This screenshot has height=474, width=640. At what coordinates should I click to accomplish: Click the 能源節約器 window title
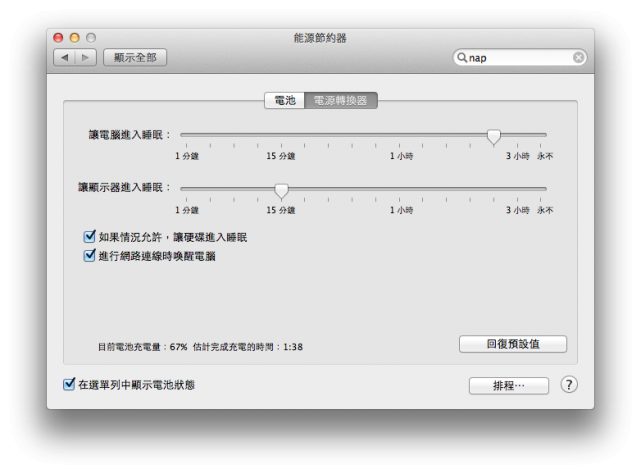[320, 38]
